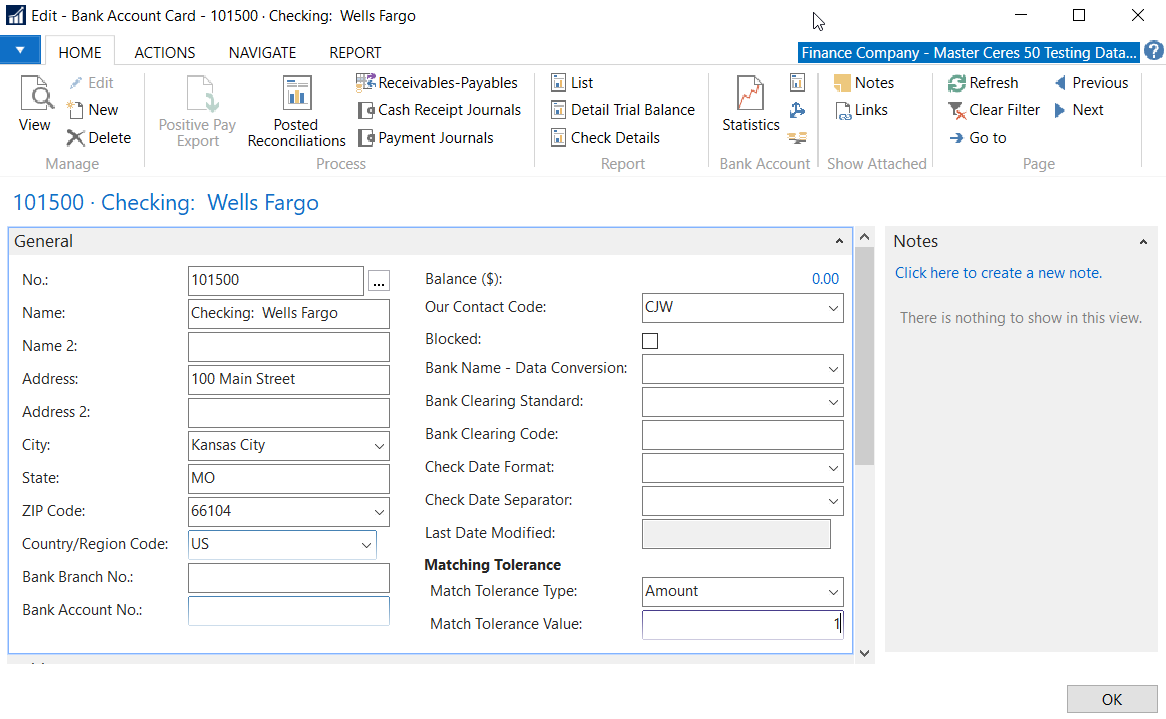Click the link to create a new note

pos(998,273)
